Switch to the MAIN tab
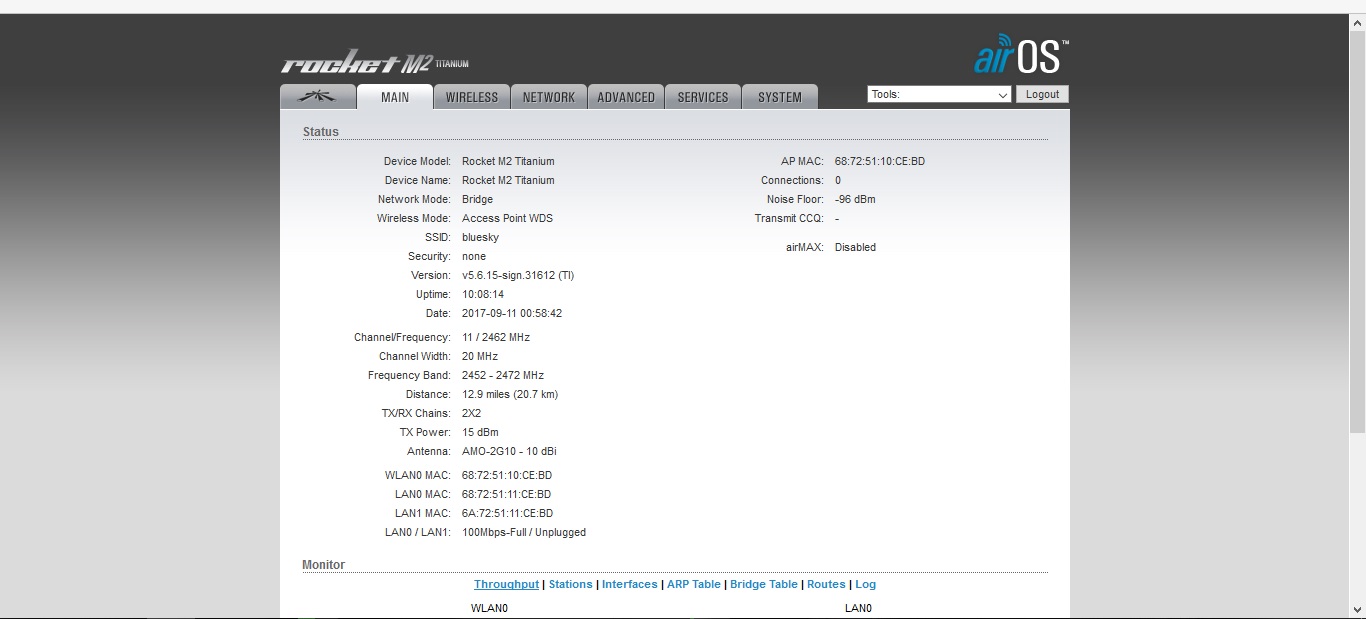Image resolution: width=1366 pixels, height=619 pixels. click(395, 97)
